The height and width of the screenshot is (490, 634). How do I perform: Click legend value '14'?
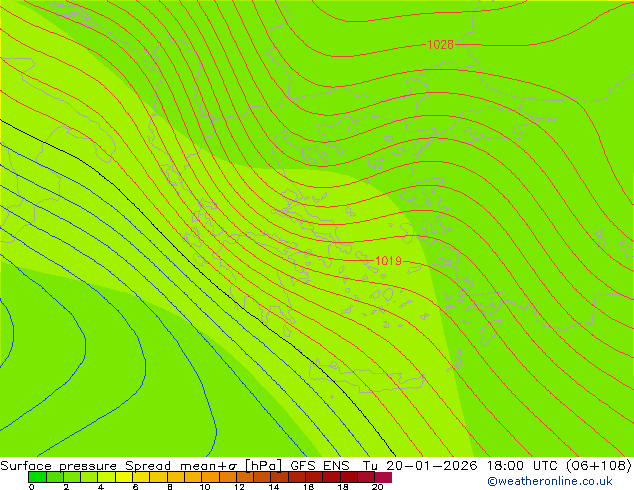[x=274, y=486]
